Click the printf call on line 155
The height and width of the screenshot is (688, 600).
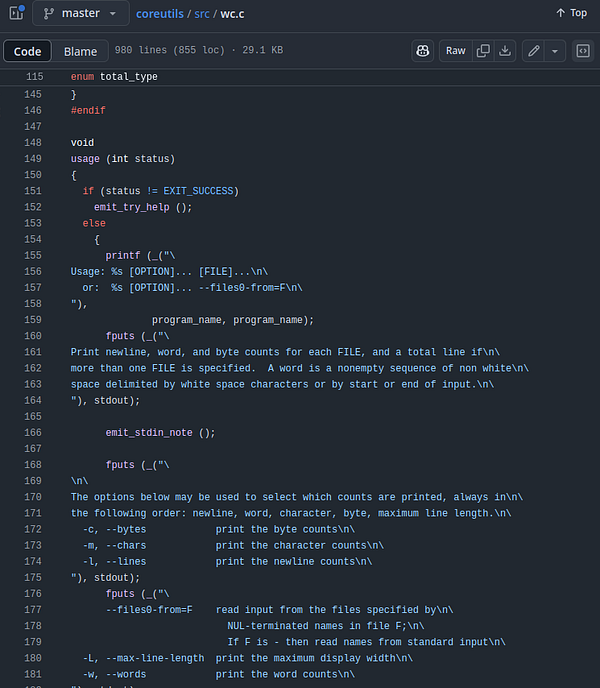point(123,255)
